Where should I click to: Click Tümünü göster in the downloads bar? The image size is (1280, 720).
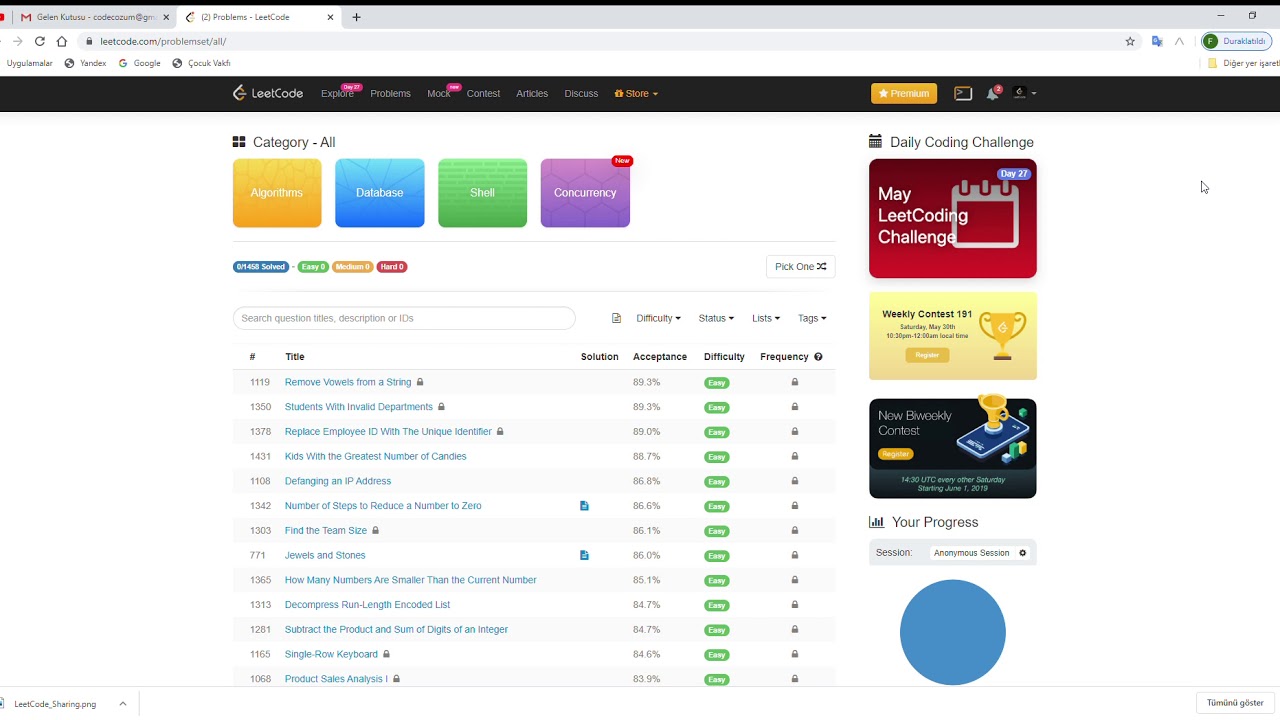[x=1235, y=703]
